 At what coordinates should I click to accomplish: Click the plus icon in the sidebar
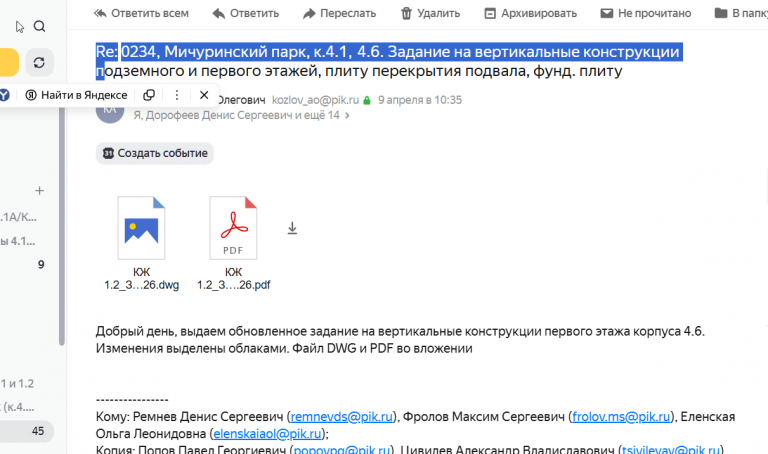[x=40, y=191]
